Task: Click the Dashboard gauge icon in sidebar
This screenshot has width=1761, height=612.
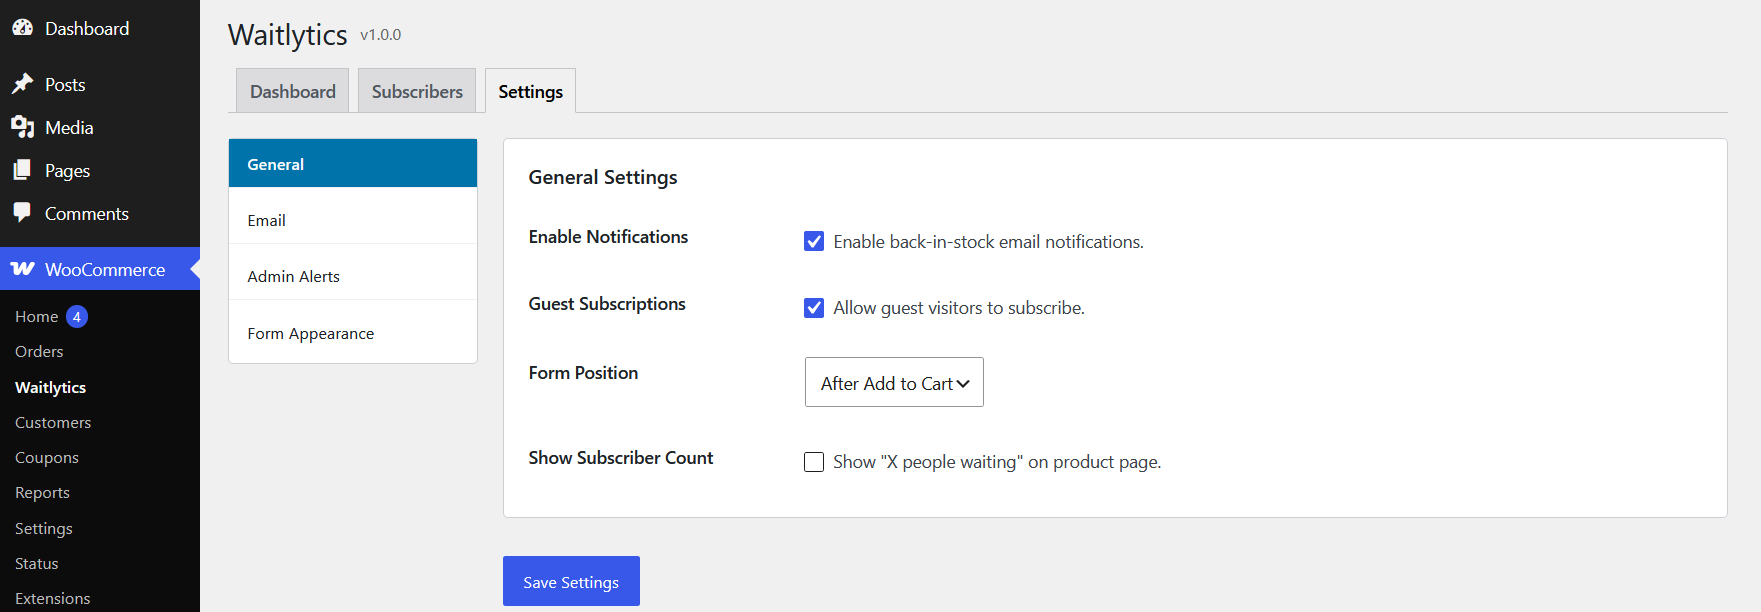Action: (22, 28)
